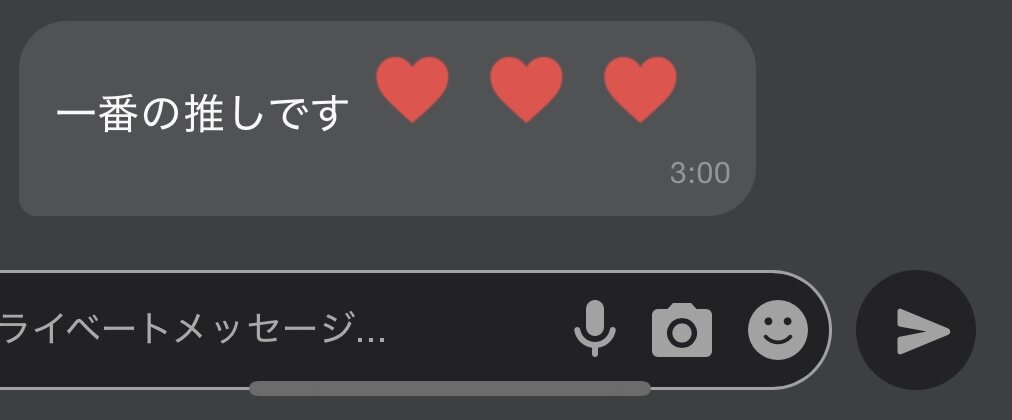The height and width of the screenshot is (420, 1012).
Task: Tap the gray message bubble background
Action: click(387, 118)
